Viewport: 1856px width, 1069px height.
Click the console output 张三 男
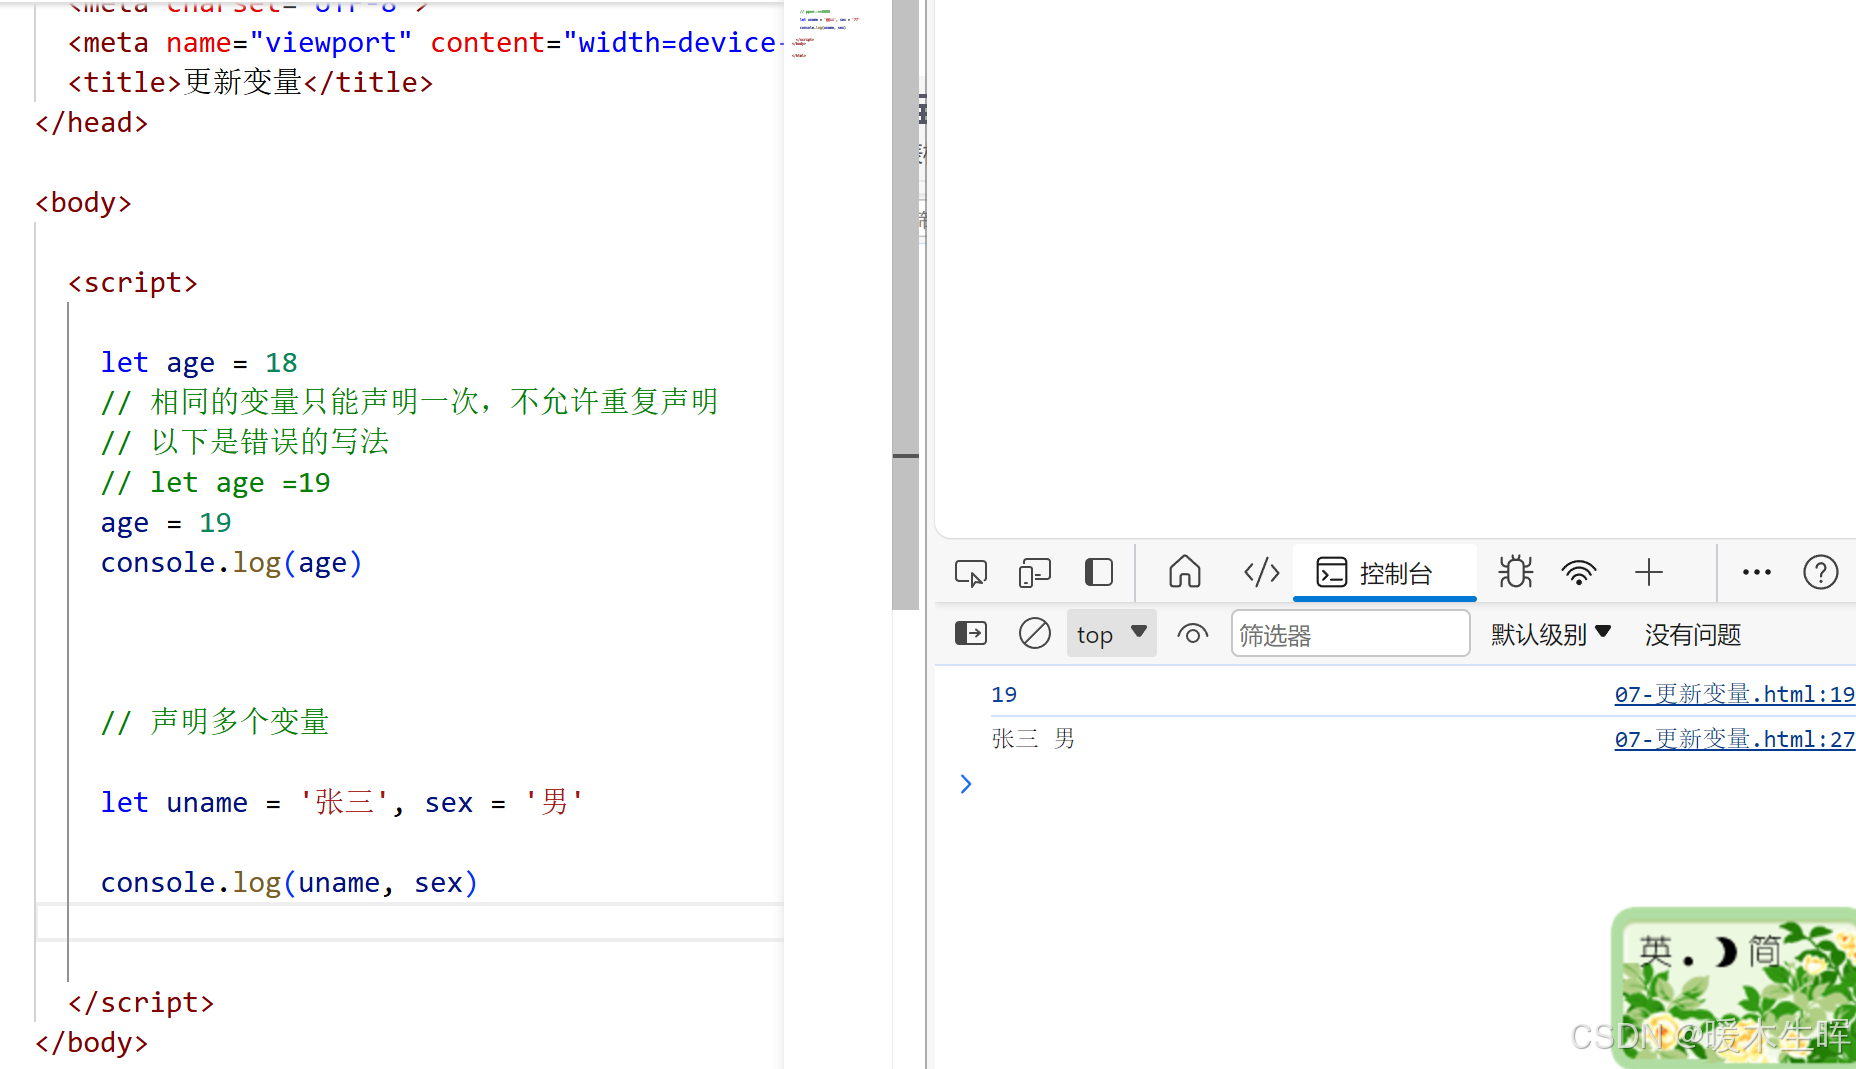coord(1033,739)
